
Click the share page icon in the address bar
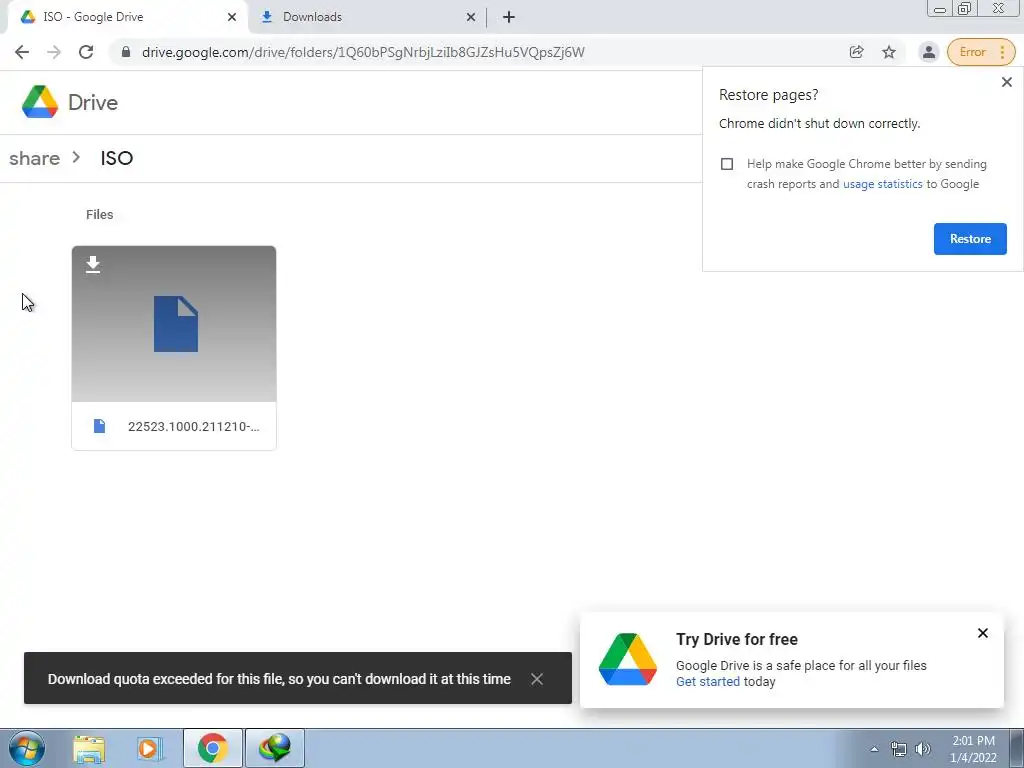click(x=856, y=52)
